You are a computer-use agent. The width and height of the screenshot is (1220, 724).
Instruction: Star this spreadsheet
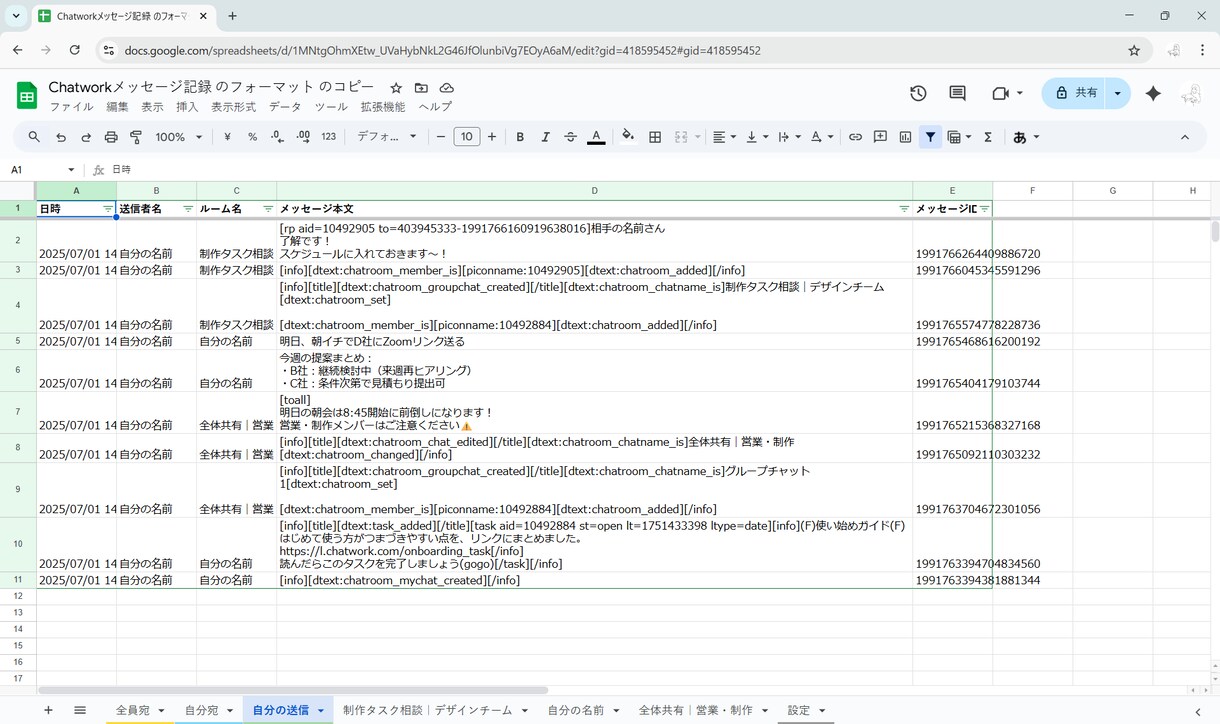396,88
